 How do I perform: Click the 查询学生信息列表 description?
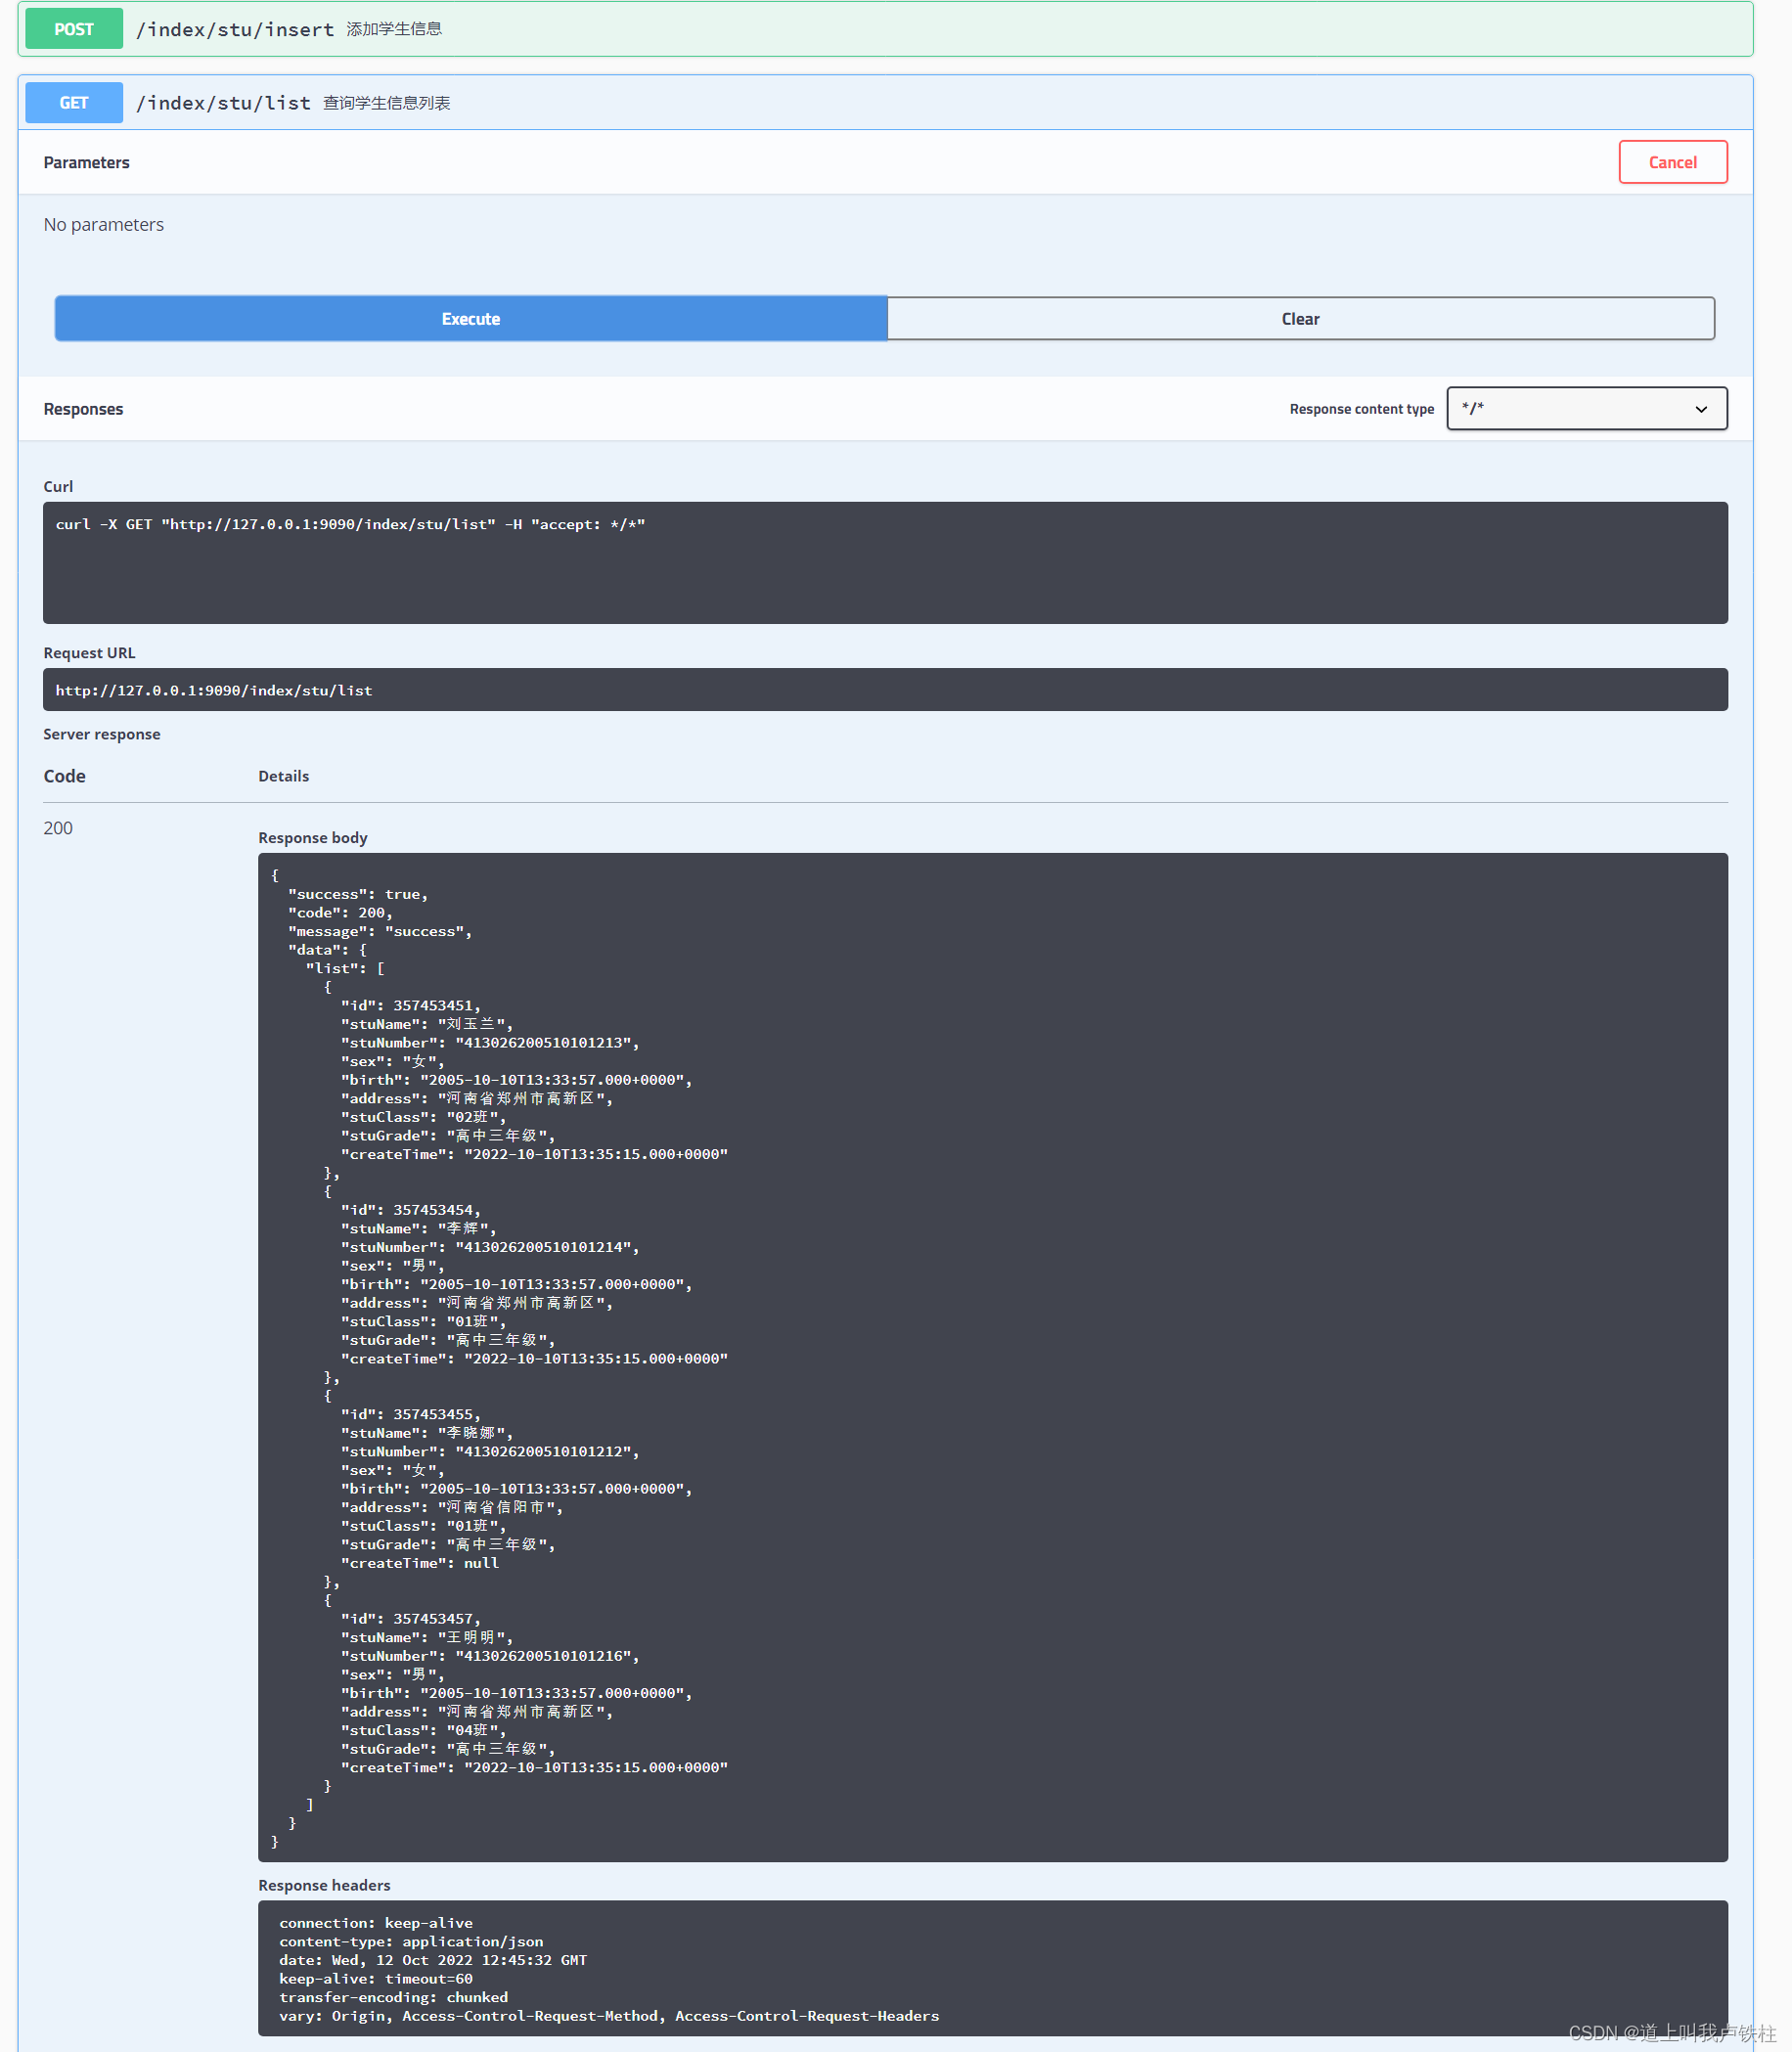(x=387, y=103)
